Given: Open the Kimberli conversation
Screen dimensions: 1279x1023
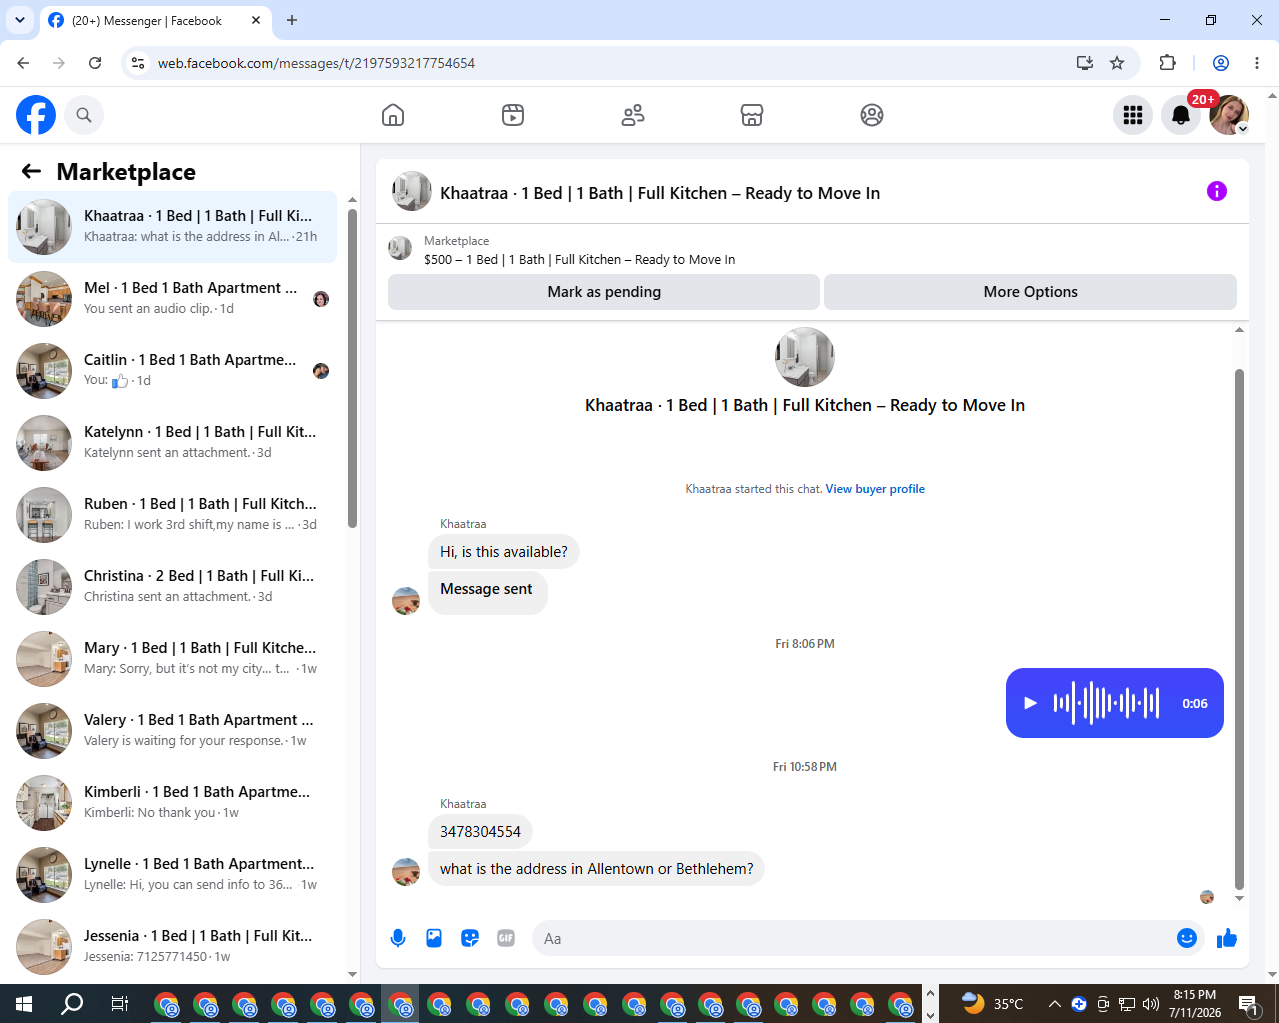Looking at the screenshot, I should 173,803.
